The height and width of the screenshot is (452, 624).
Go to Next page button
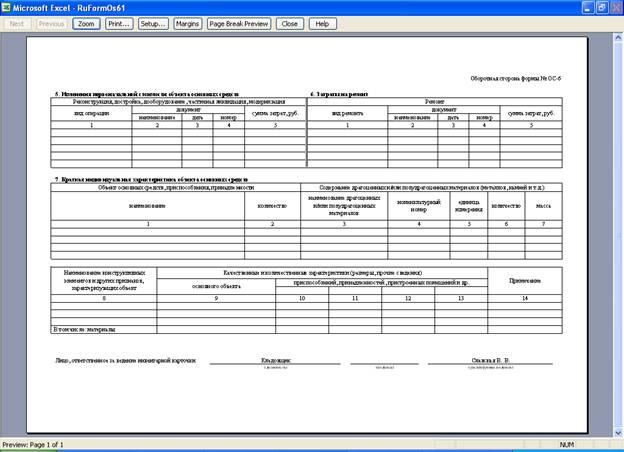[17, 23]
